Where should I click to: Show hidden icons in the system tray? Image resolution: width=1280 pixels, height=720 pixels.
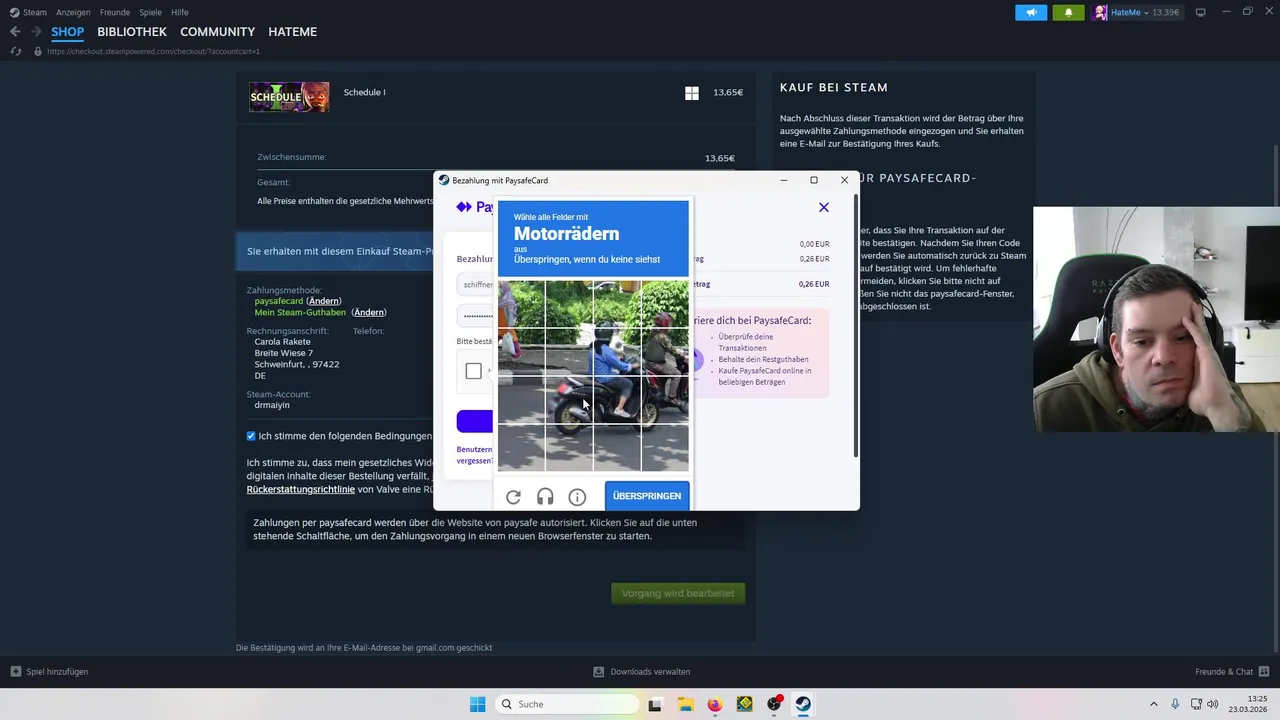point(1153,704)
